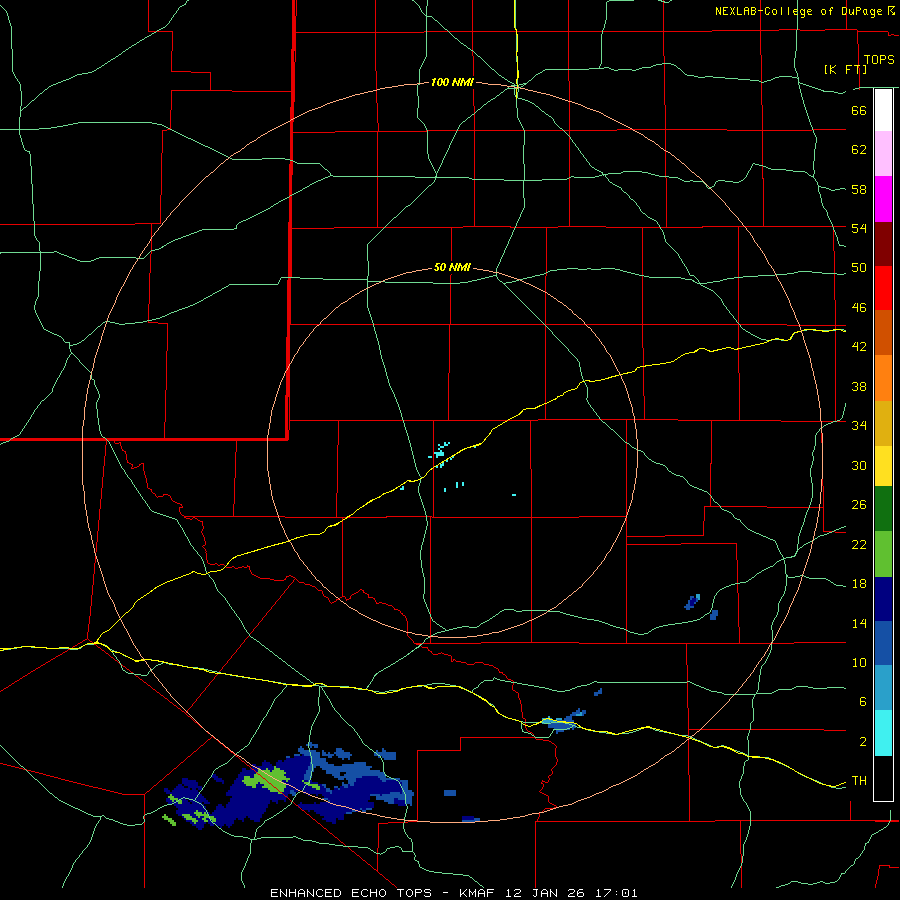Select the dark red 50-54 kft swatch
This screenshot has height=900, width=900.
883,244
